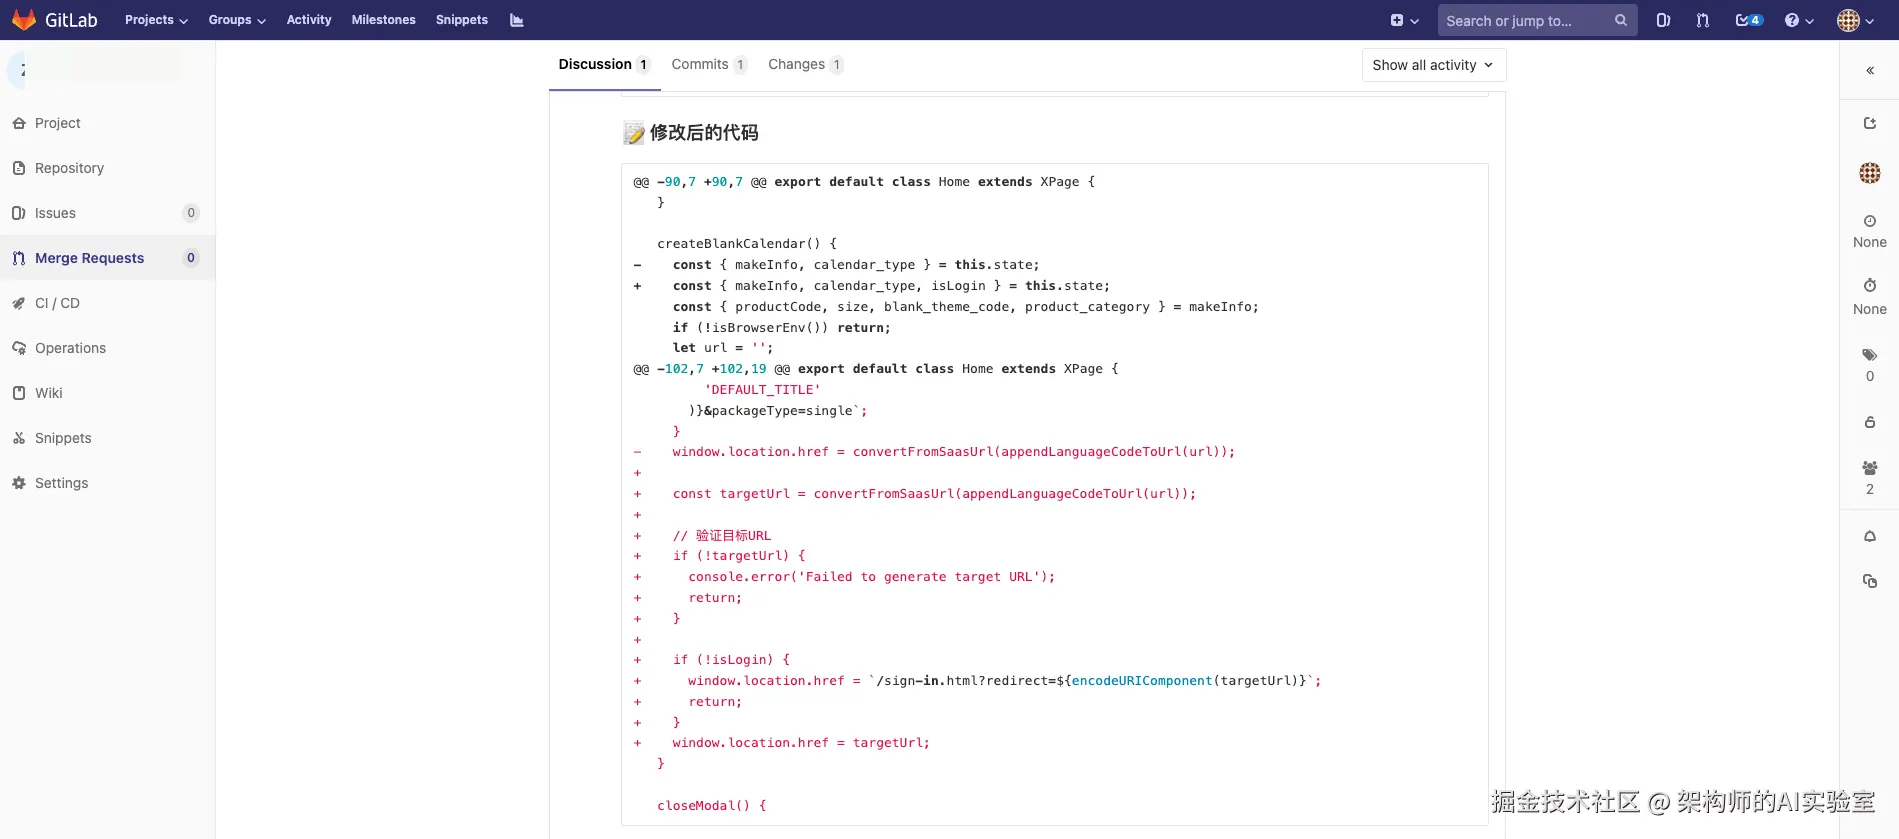Click the copy reference icon in the right sidebar

[1870, 581]
